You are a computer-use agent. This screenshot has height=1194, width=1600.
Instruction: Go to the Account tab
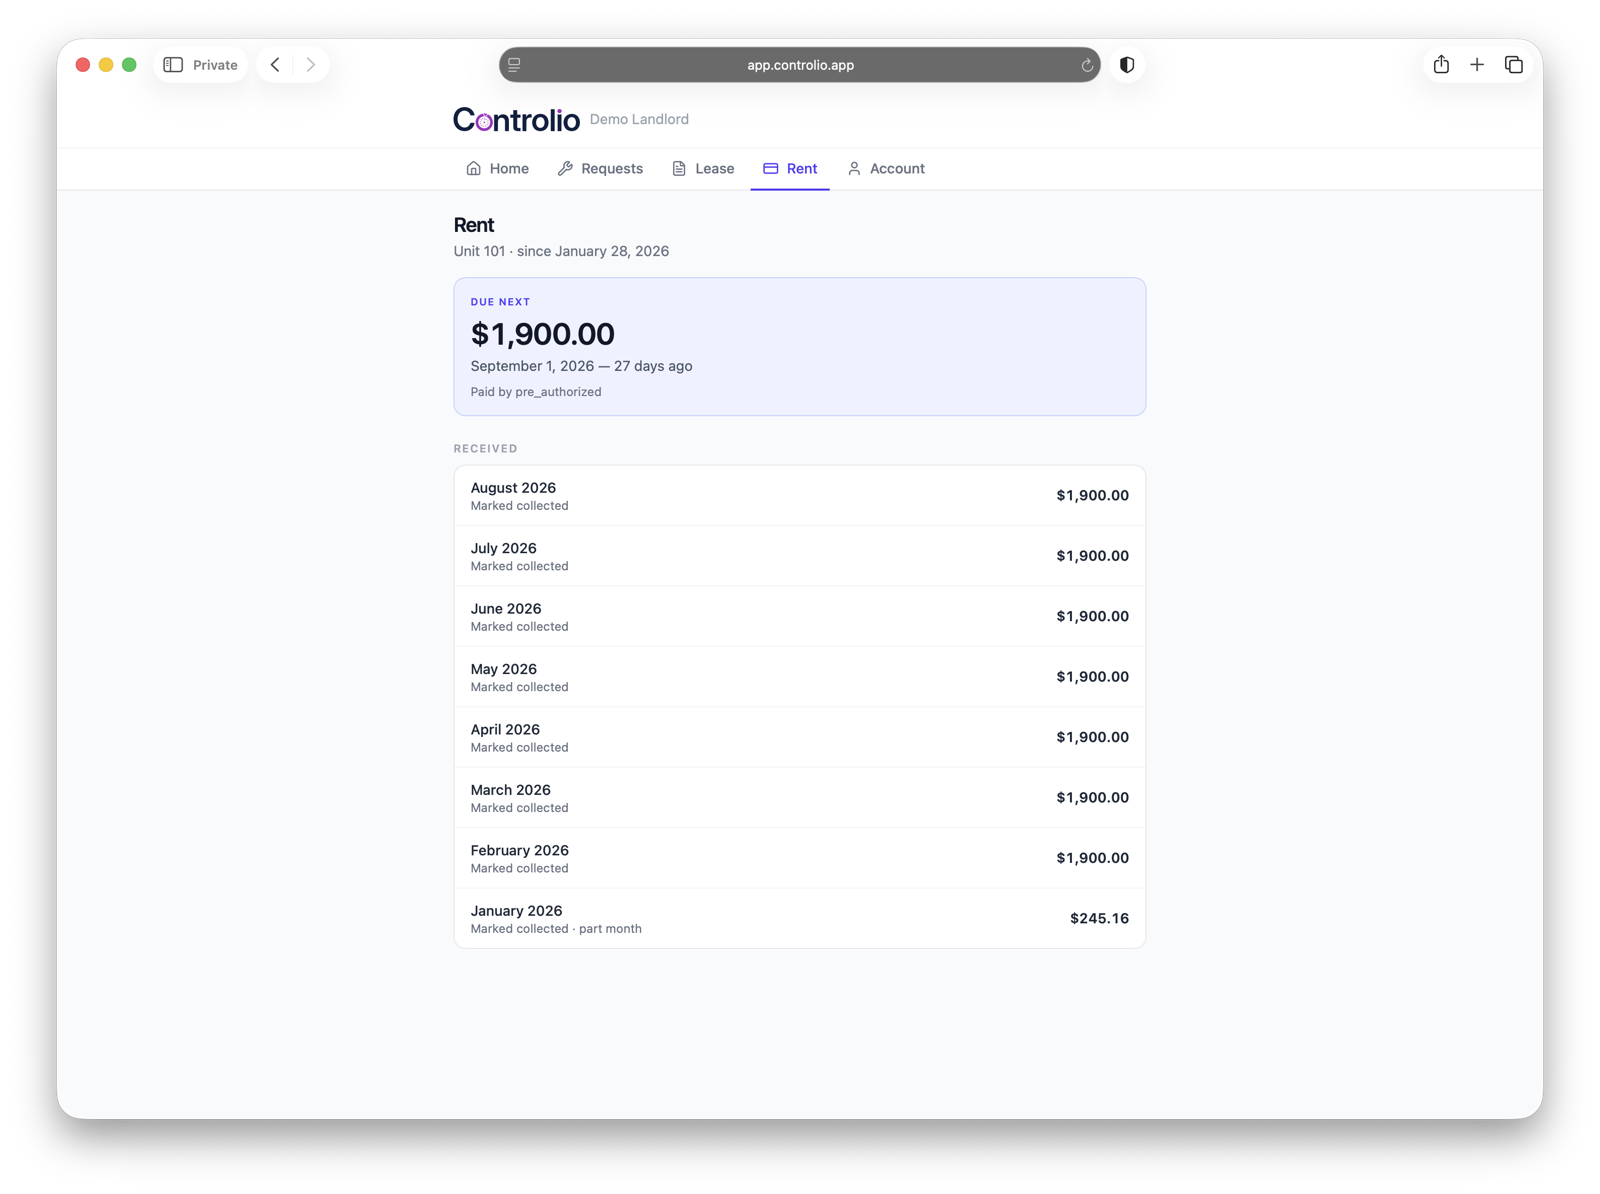click(x=886, y=168)
